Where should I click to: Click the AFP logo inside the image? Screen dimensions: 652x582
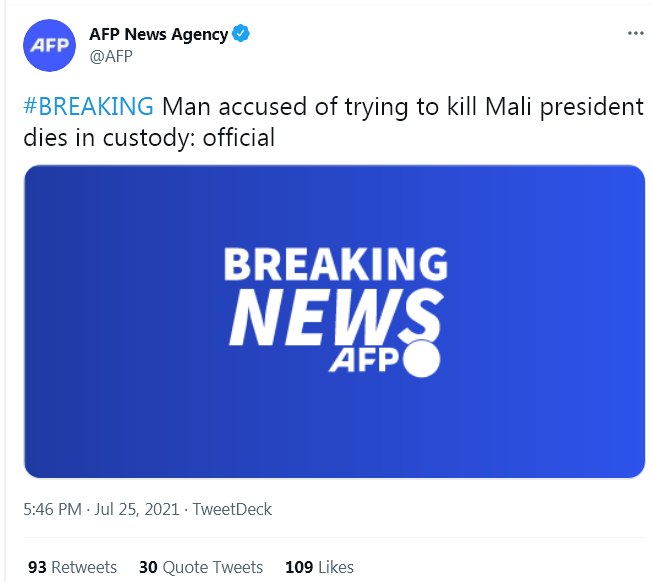point(363,360)
